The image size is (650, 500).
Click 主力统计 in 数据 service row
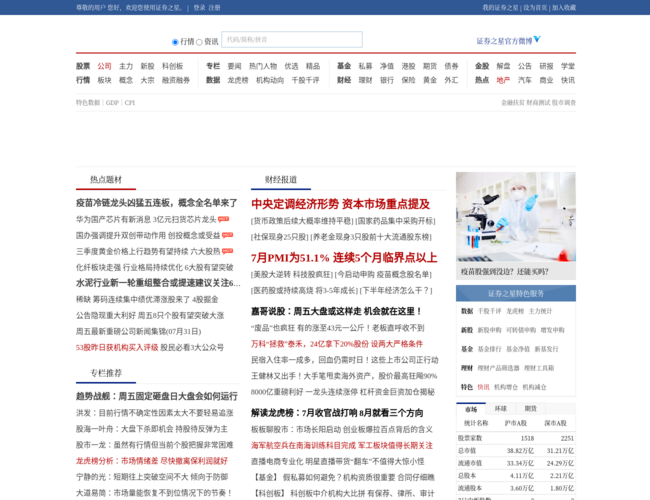click(541, 311)
